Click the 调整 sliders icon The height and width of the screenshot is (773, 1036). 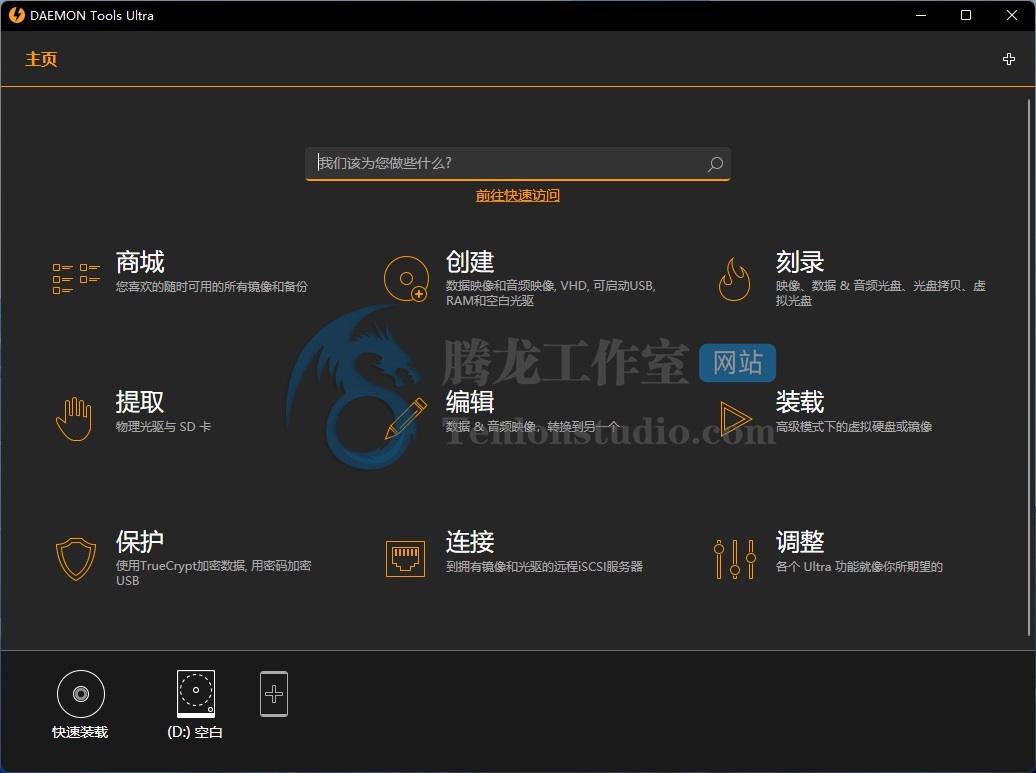pos(735,559)
